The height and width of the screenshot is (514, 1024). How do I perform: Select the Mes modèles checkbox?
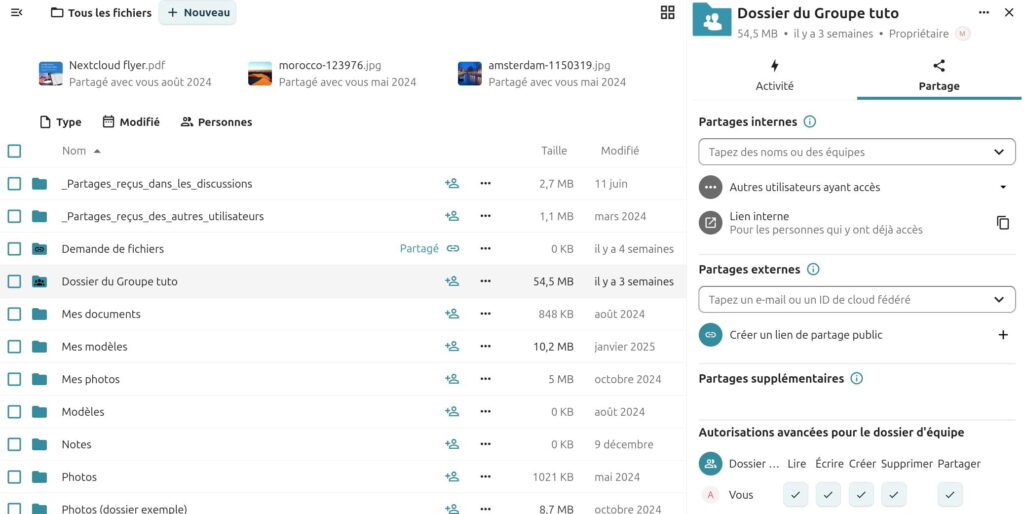pos(14,347)
